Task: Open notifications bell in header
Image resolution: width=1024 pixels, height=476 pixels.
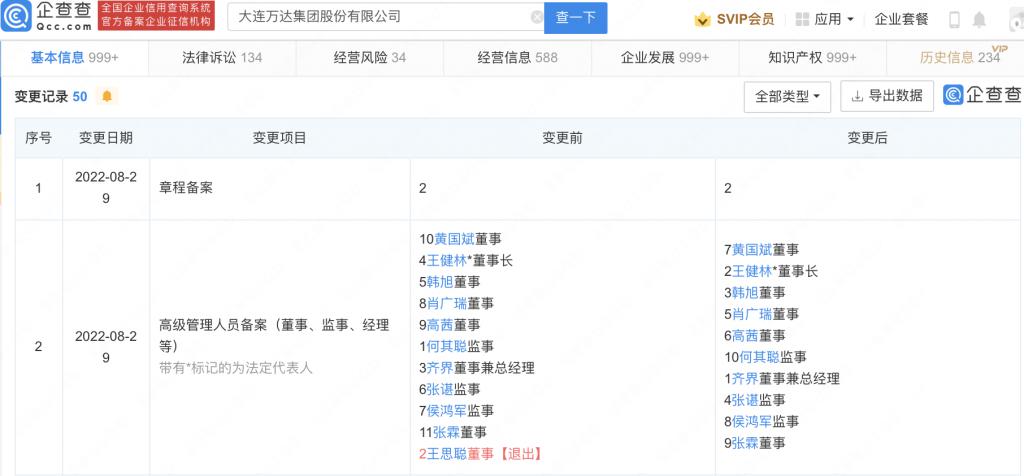Action: pos(979,20)
